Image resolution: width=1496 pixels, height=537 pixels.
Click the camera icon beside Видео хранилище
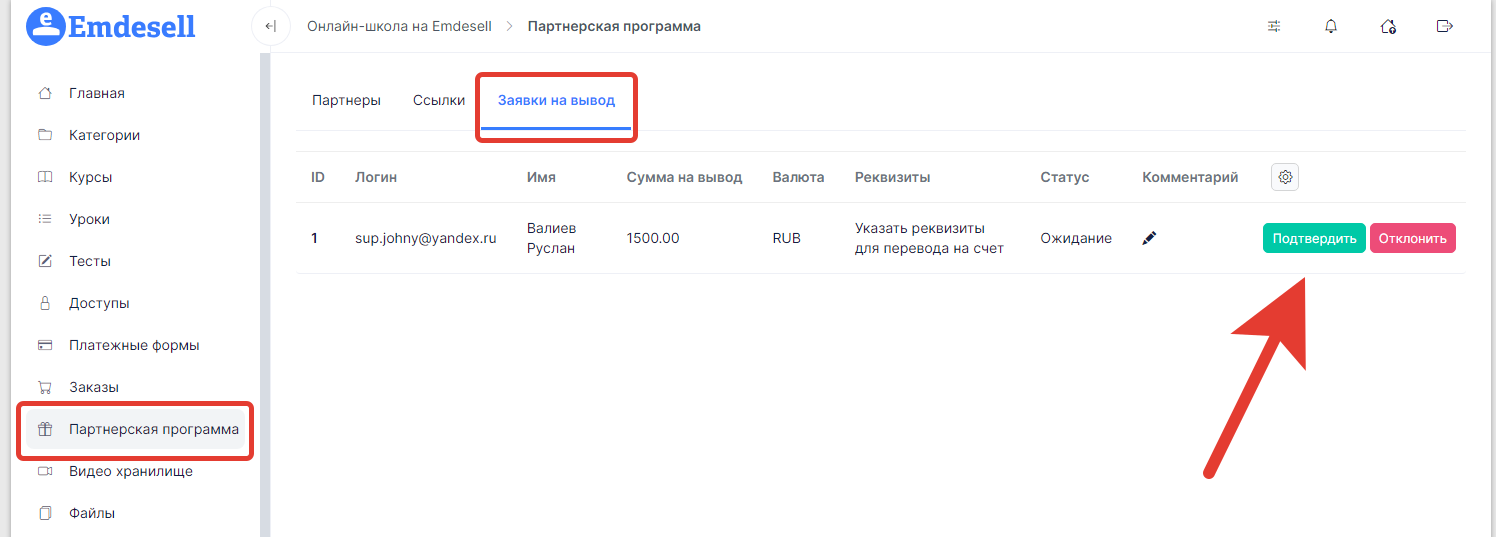pyautogui.click(x=44, y=471)
